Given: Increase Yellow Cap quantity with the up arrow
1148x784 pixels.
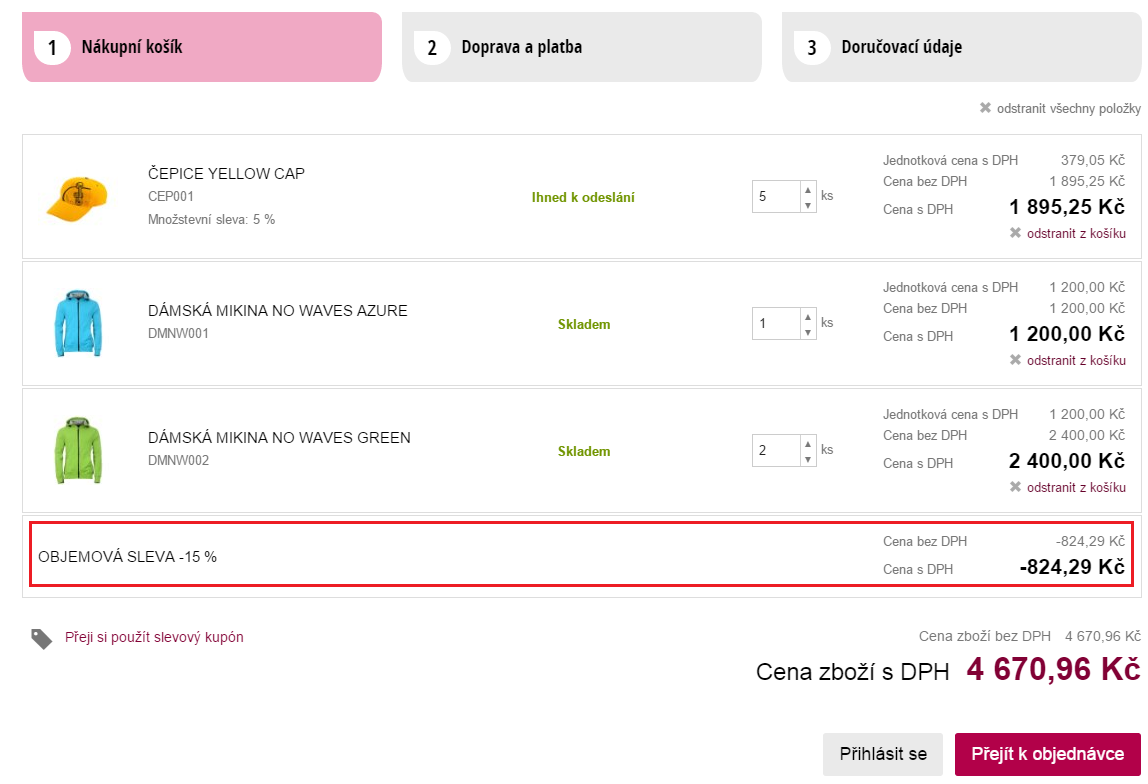Looking at the screenshot, I should (808, 190).
